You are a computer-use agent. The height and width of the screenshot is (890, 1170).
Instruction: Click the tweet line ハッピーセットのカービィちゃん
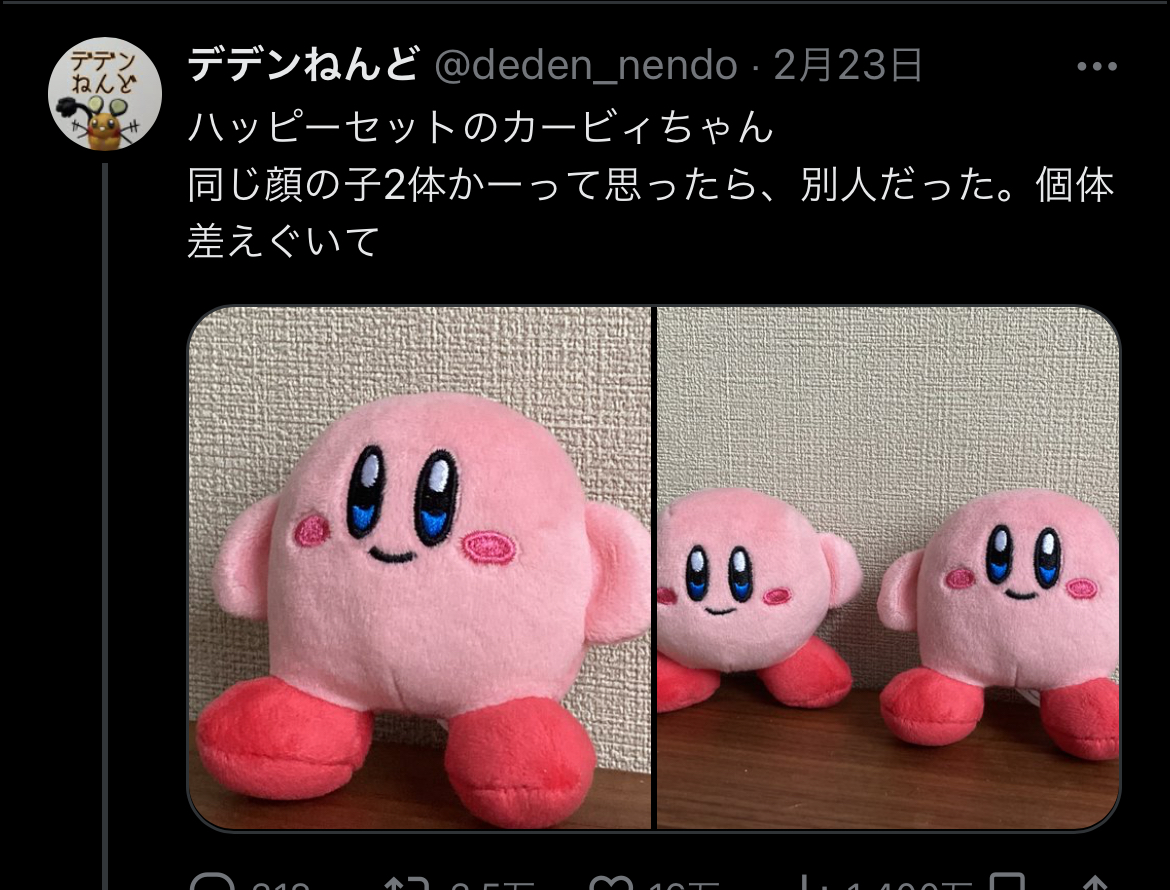coord(481,126)
